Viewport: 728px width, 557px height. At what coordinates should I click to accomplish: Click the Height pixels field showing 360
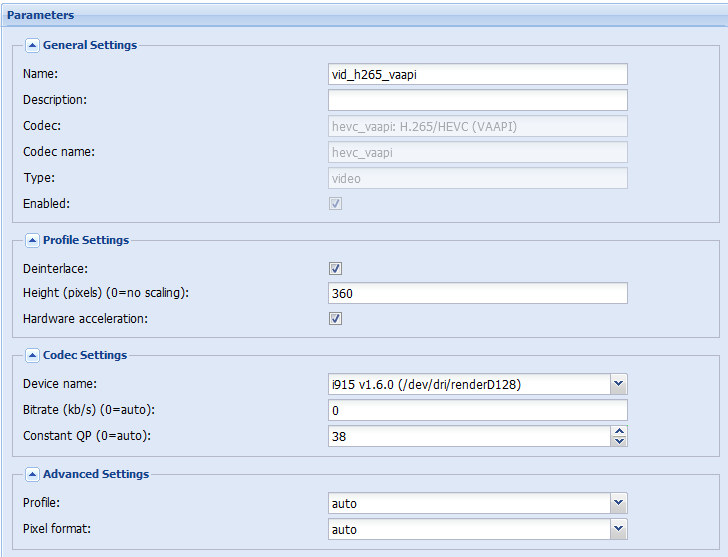[478, 293]
